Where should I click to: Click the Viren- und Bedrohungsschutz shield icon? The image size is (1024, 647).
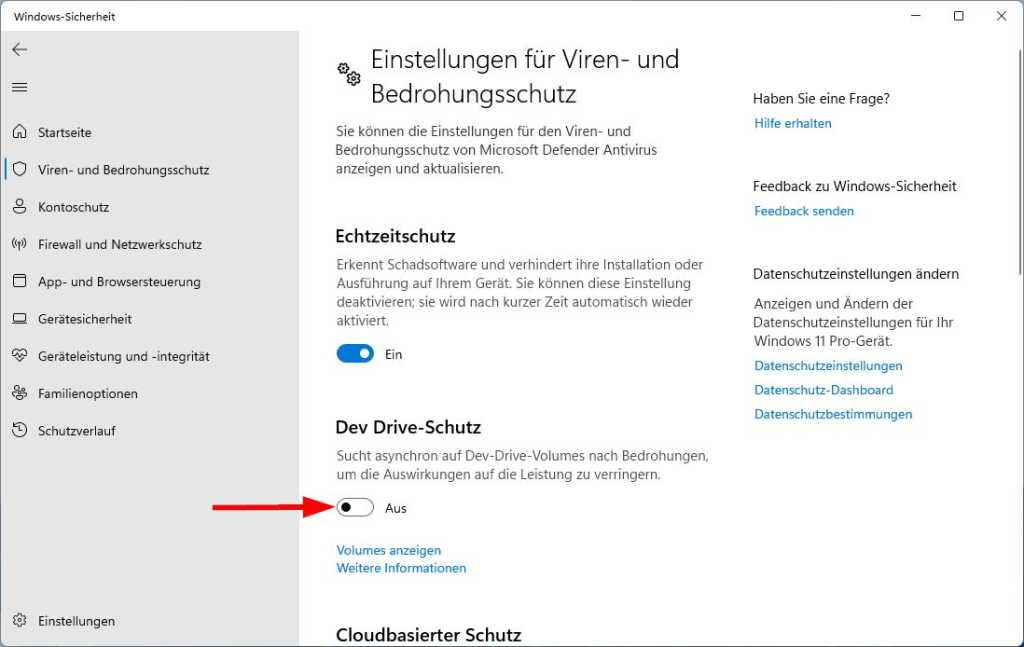tap(21, 170)
